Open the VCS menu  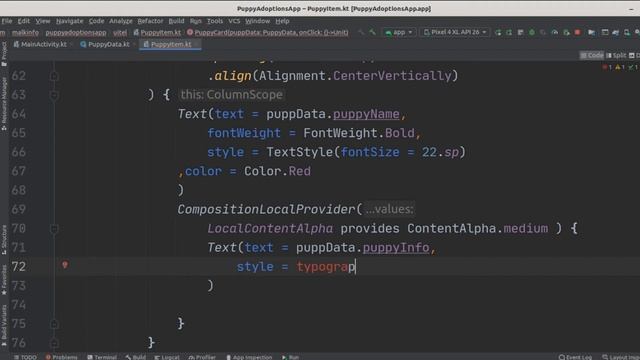pos(234,21)
